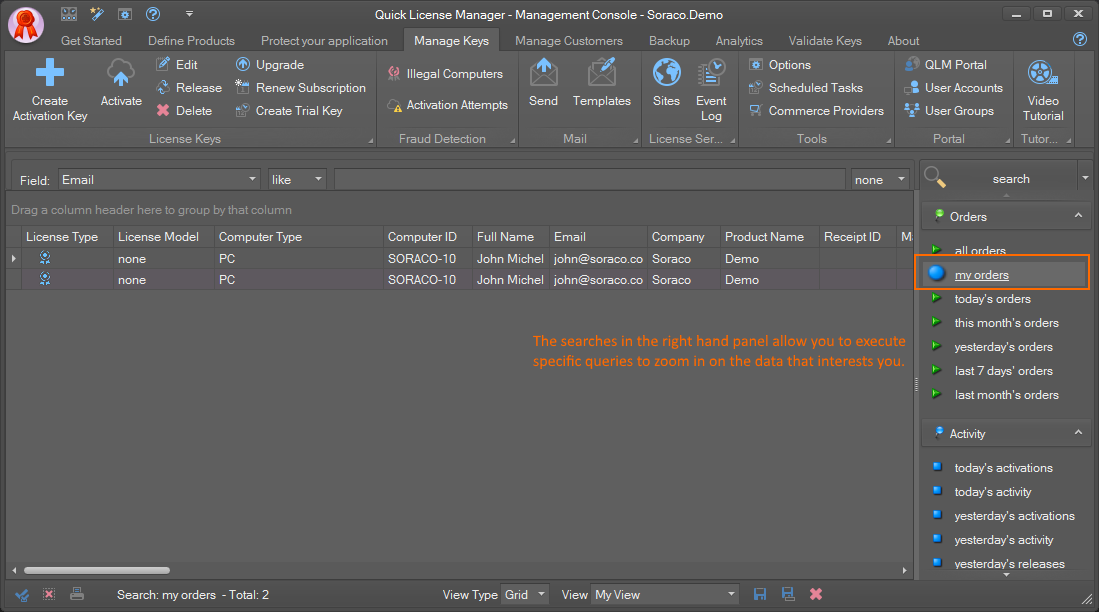Viewport: 1099px width, 612px height.
Task: Collapse the Activity section
Action: click(1078, 433)
